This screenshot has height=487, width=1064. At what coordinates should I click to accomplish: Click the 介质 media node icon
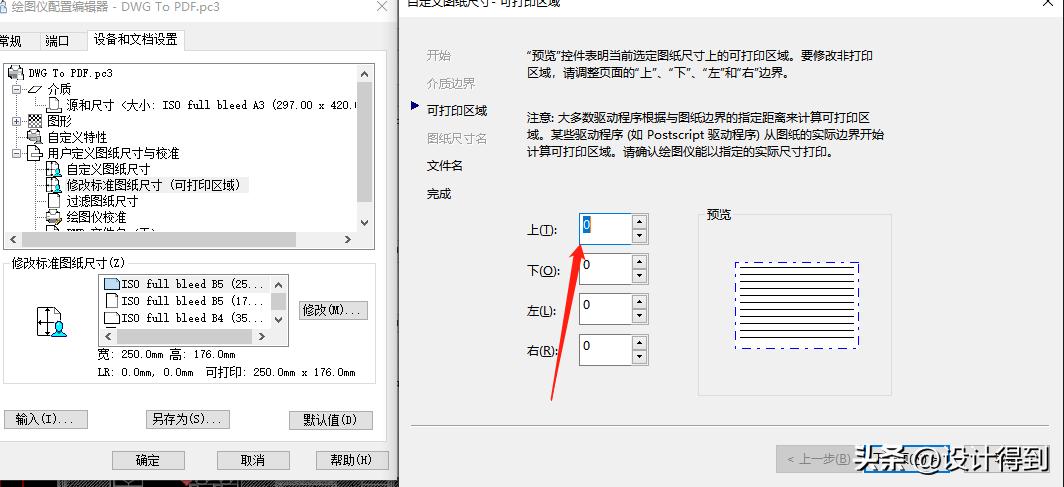tap(34, 89)
